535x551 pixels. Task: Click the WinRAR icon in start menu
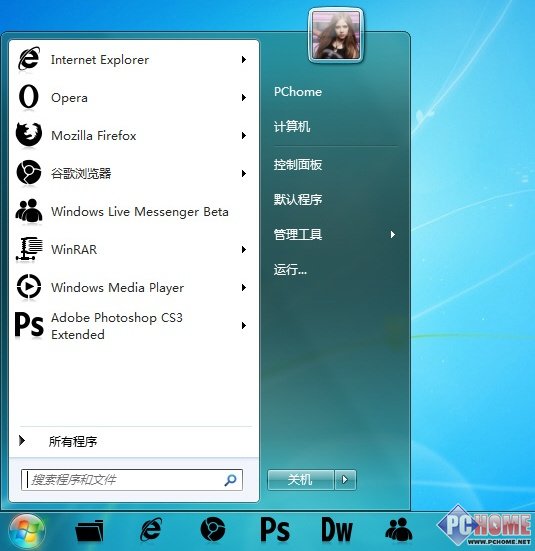29,249
